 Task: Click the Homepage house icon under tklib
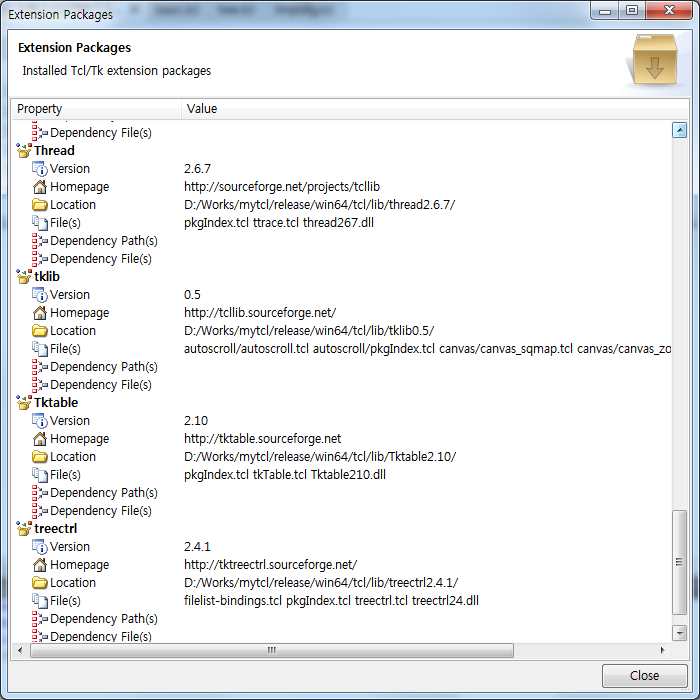pos(40,312)
